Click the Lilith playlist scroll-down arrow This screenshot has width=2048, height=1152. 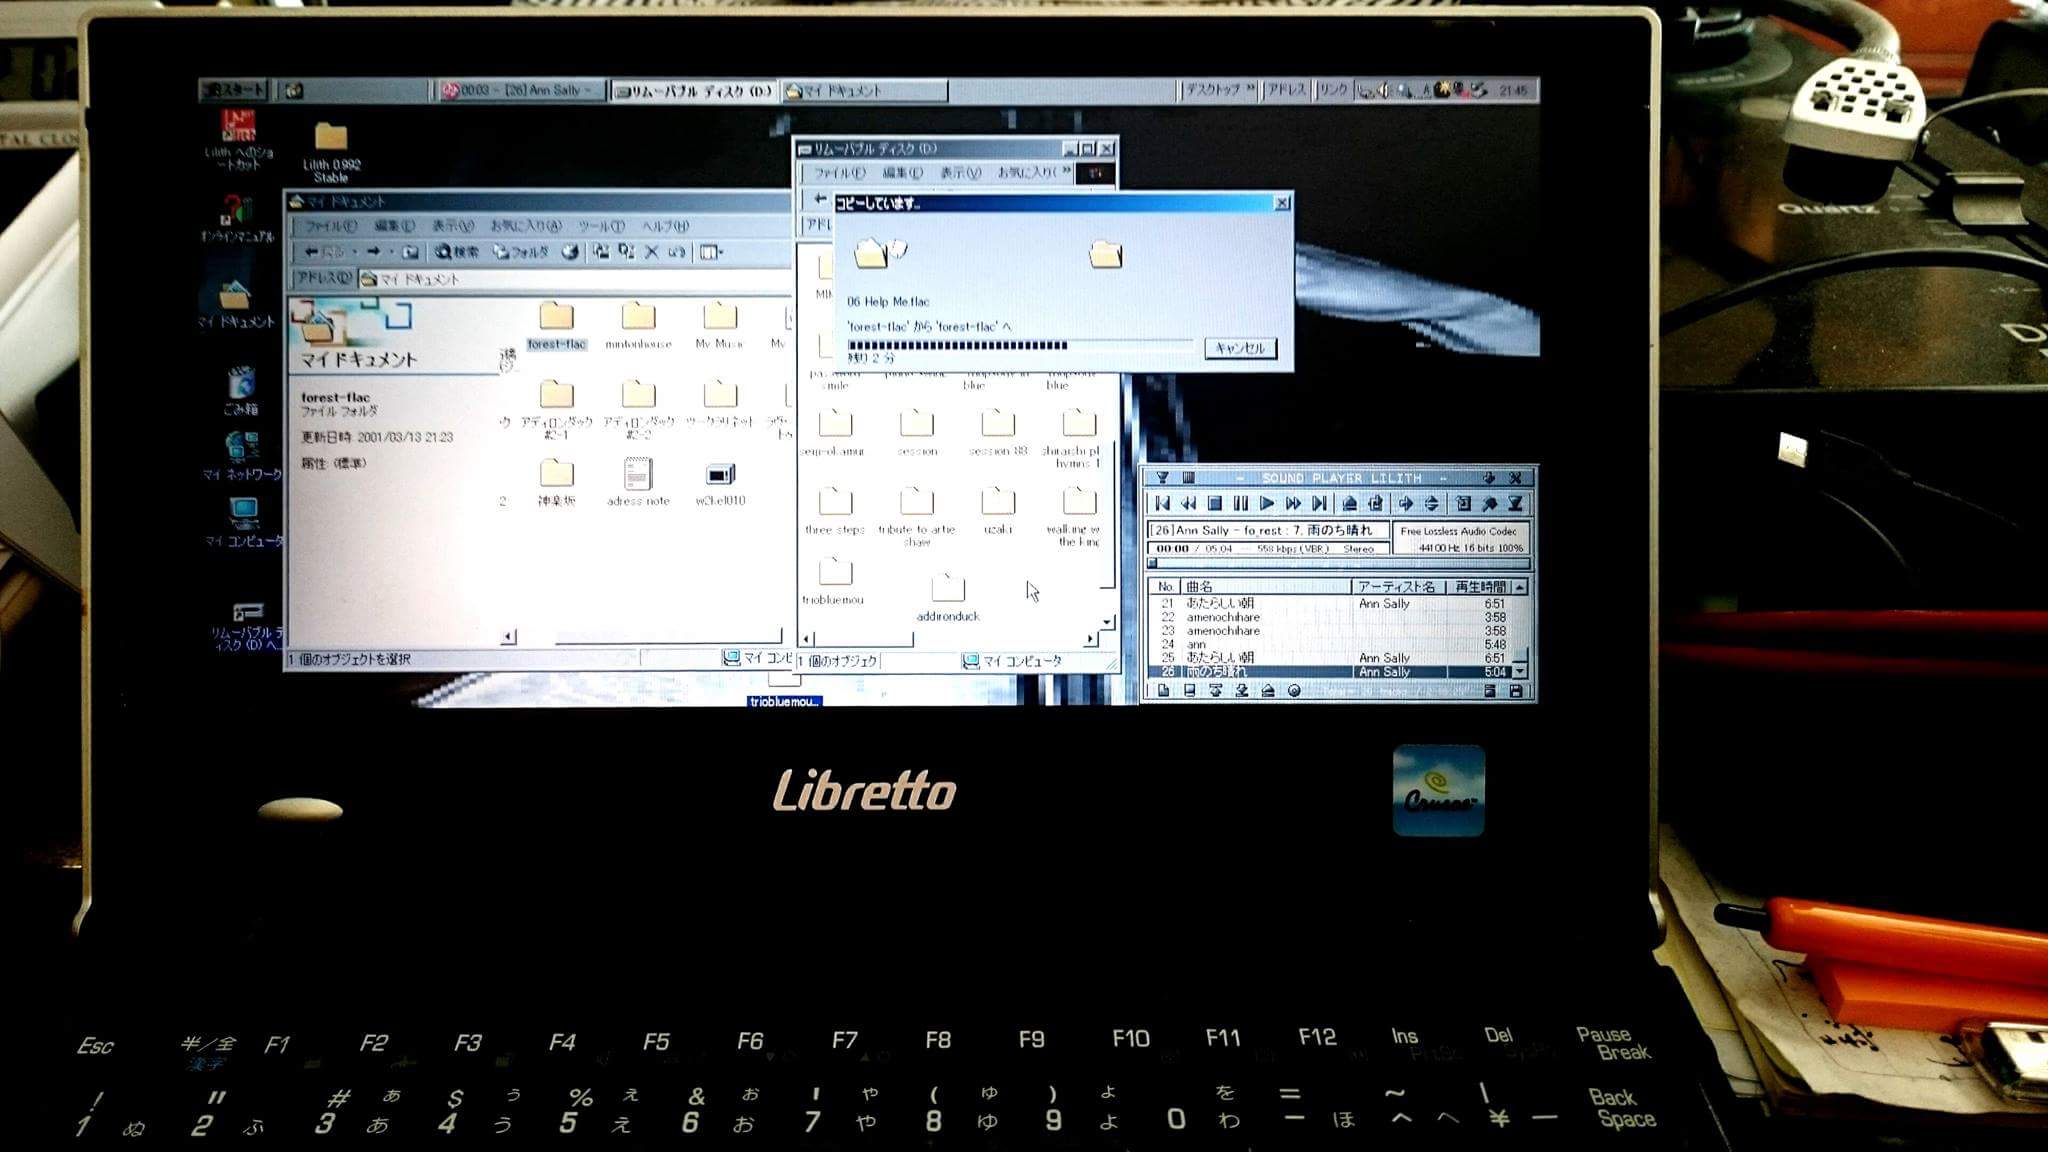point(1520,672)
